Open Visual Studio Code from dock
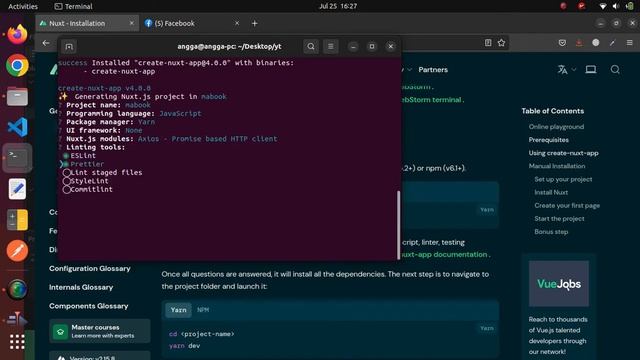Image resolution: width=640 pixels, height=360 pixels. click(x=17, y=127)
